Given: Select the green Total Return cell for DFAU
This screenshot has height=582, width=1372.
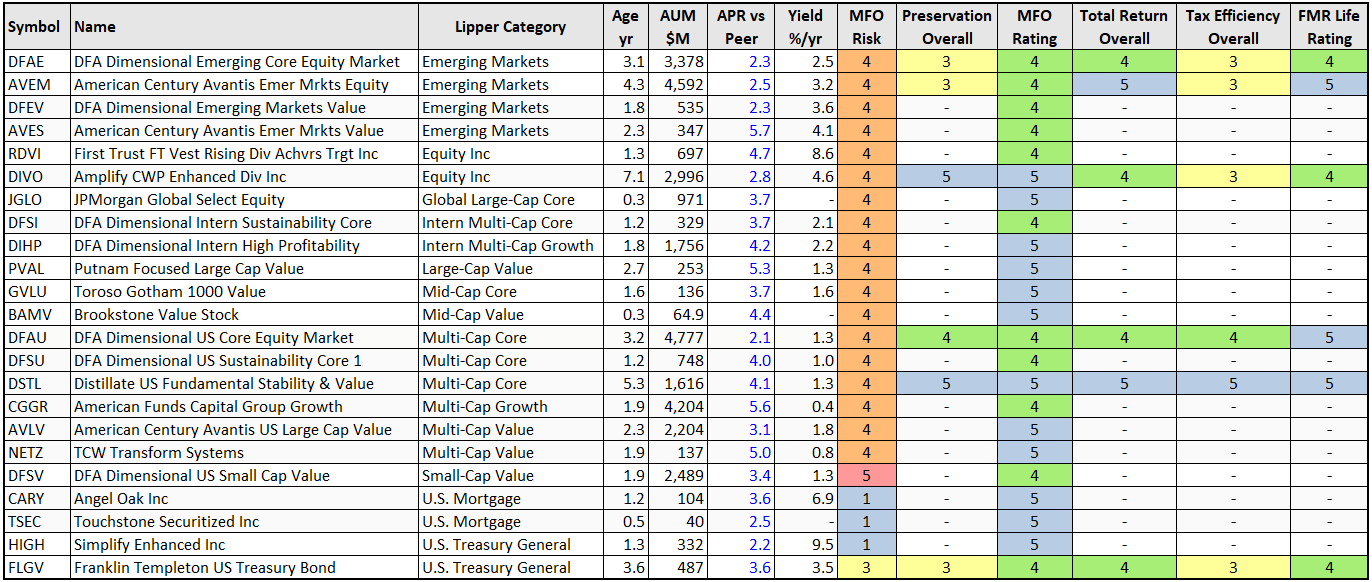Looking at the screenshot, I should pyautogui.click(x=1123, y=338).
